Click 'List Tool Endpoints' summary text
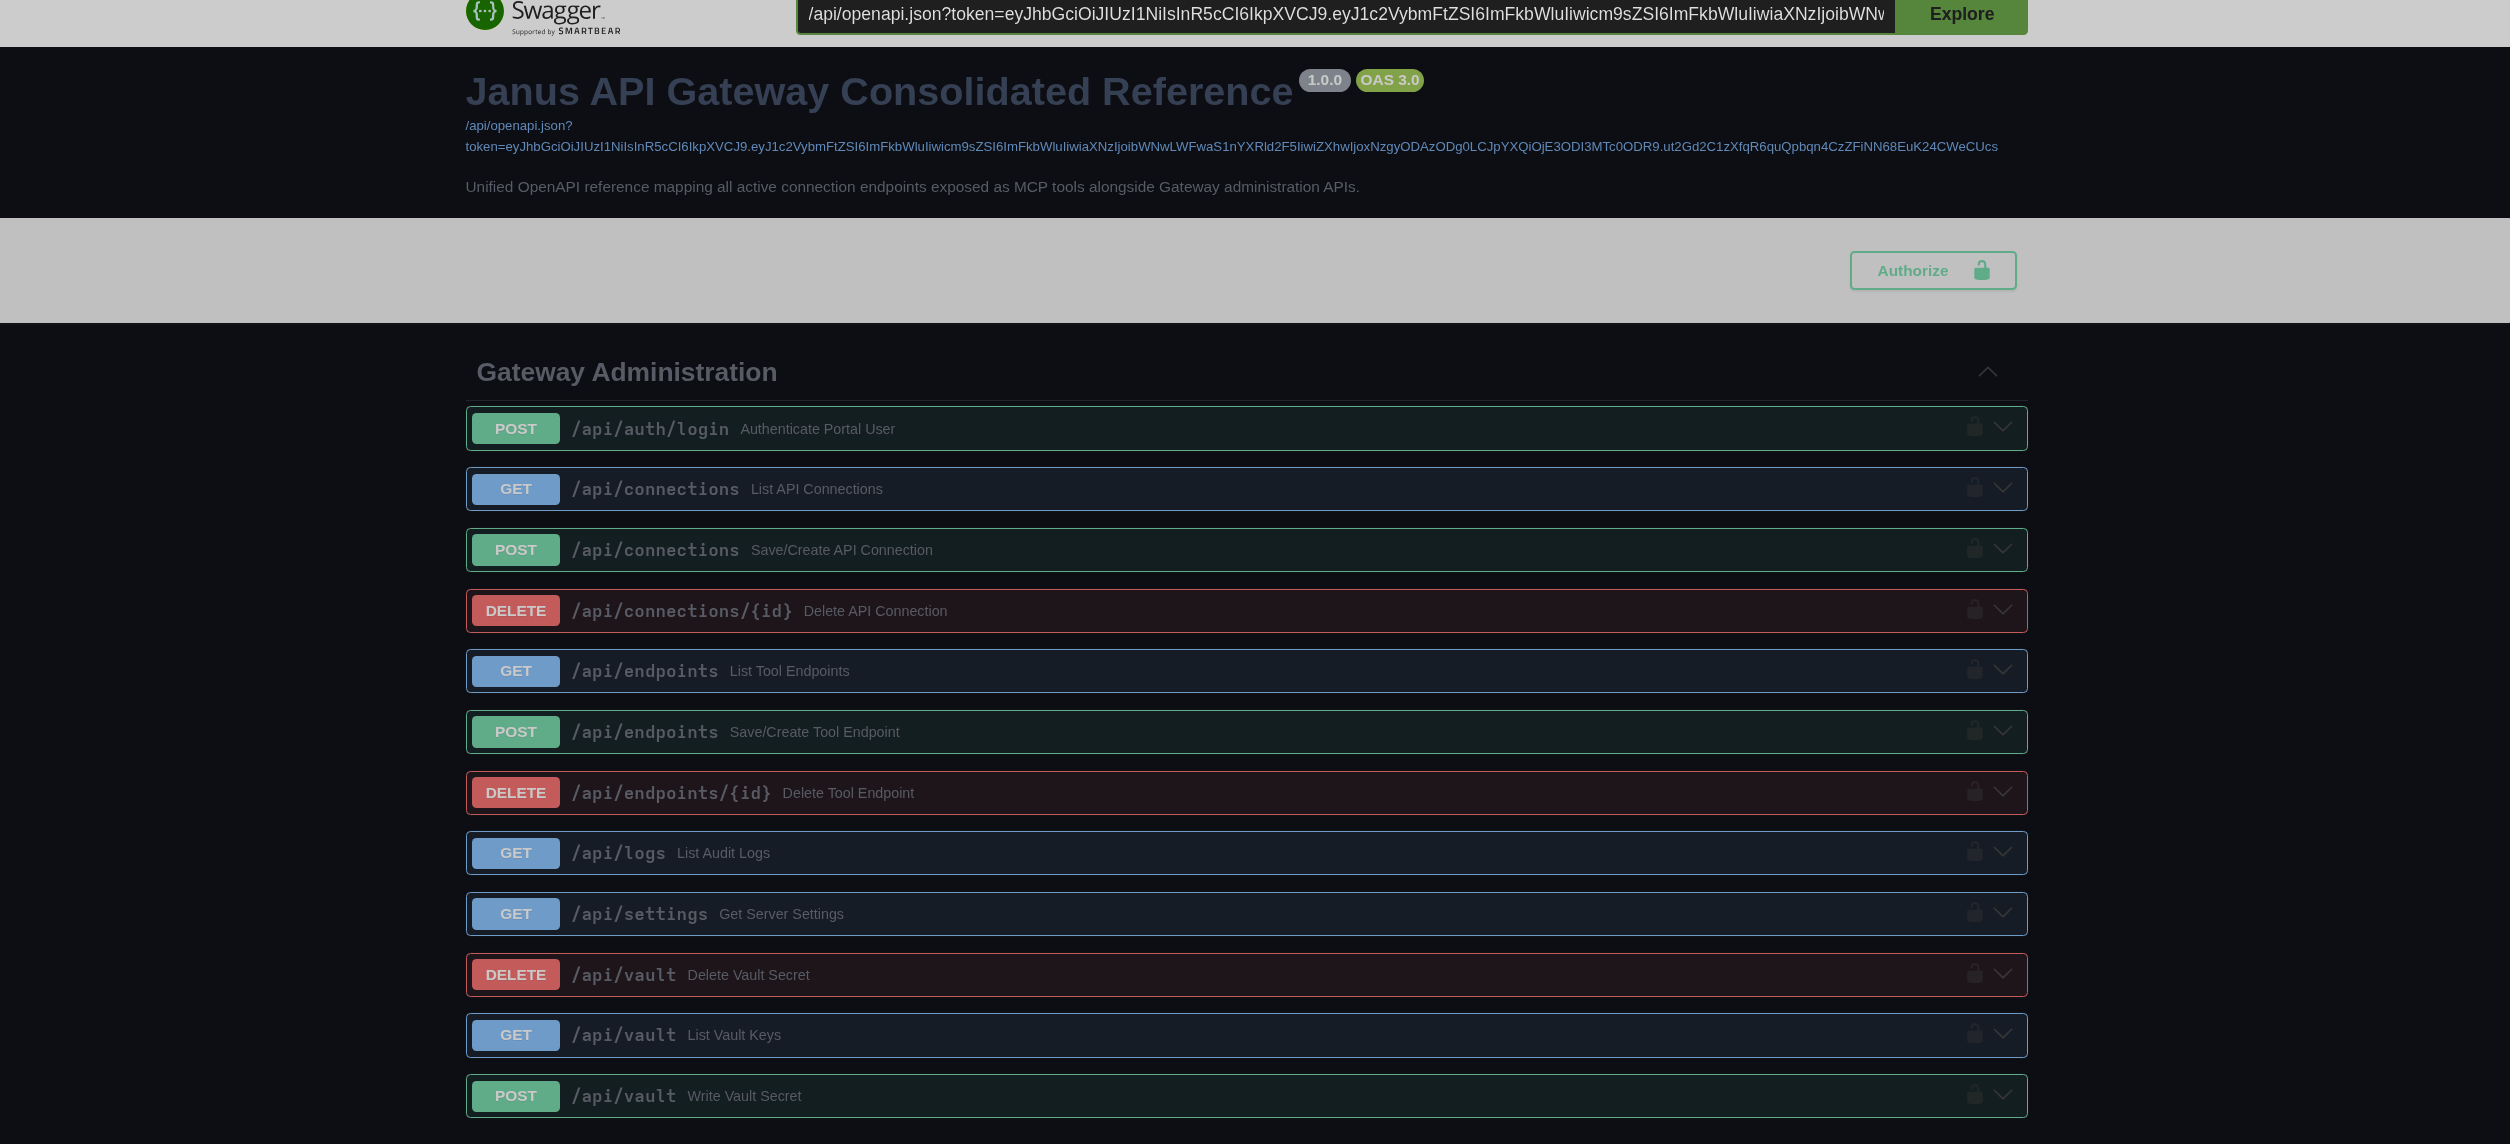This screenshot has width=2510, height=1144. [x=789, y=671]
